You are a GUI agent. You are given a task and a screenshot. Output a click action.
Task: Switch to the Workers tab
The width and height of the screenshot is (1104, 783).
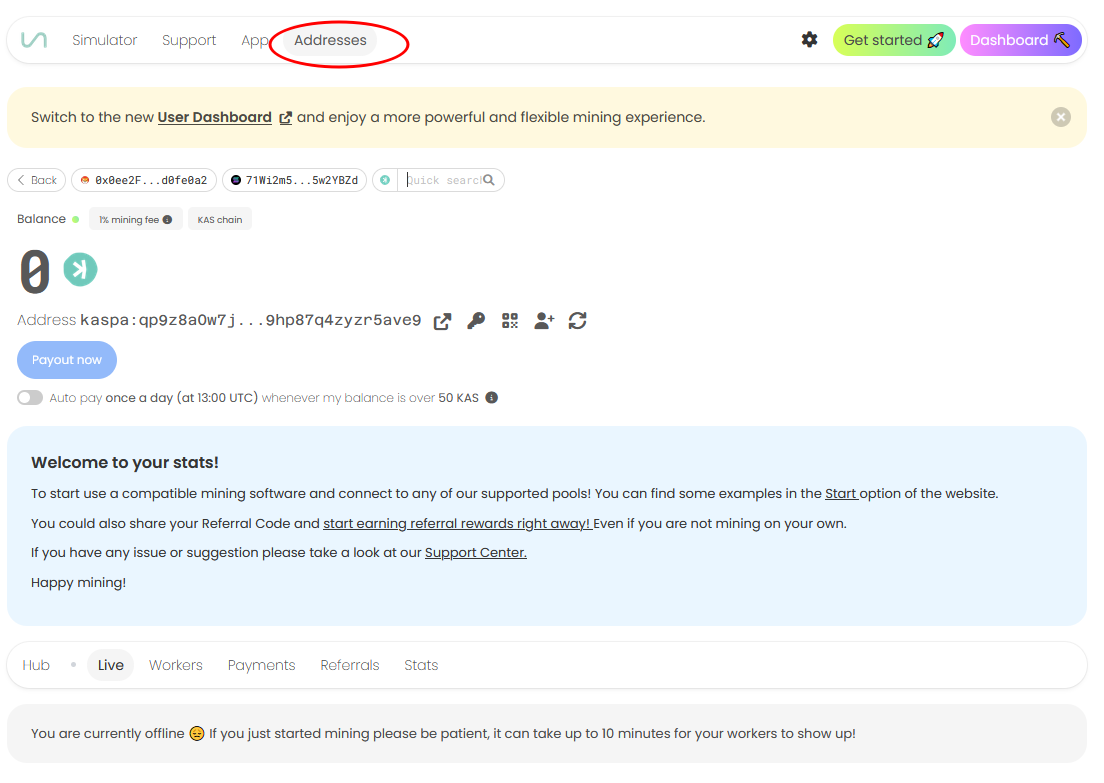point(176,665)
